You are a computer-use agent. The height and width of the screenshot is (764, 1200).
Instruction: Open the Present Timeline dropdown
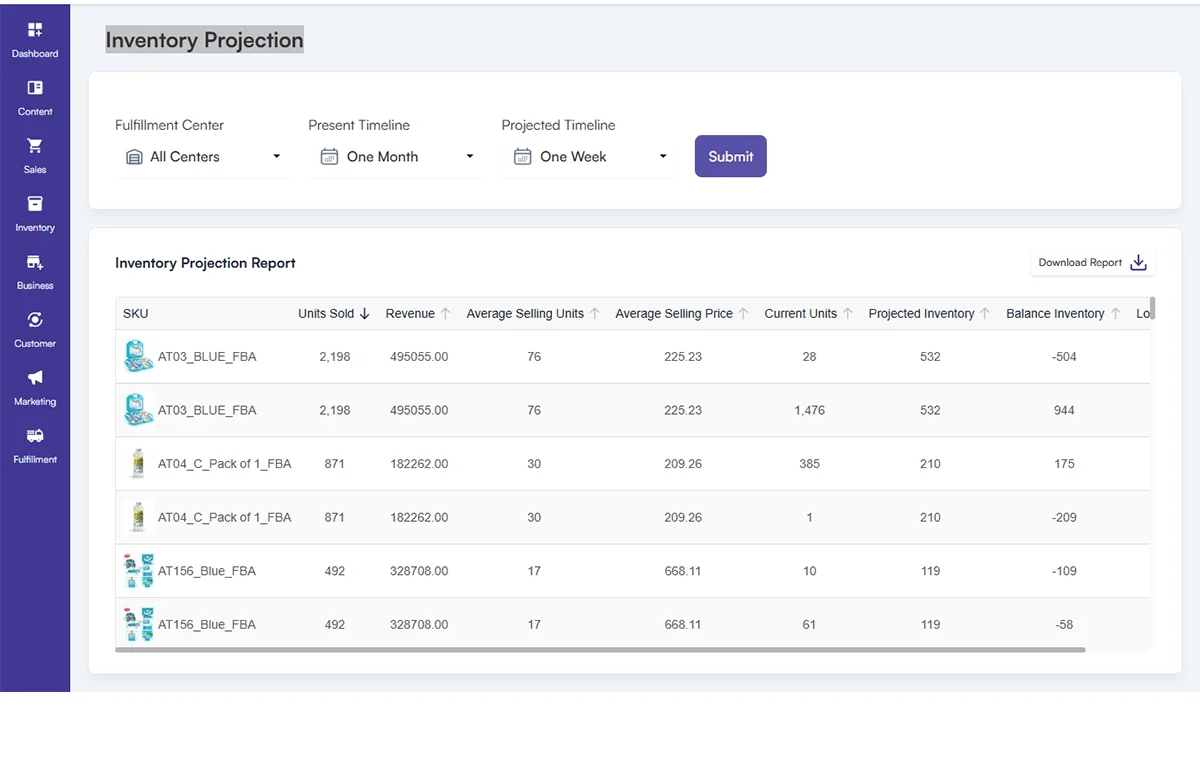pyautogui.click(x=396, y=157)
